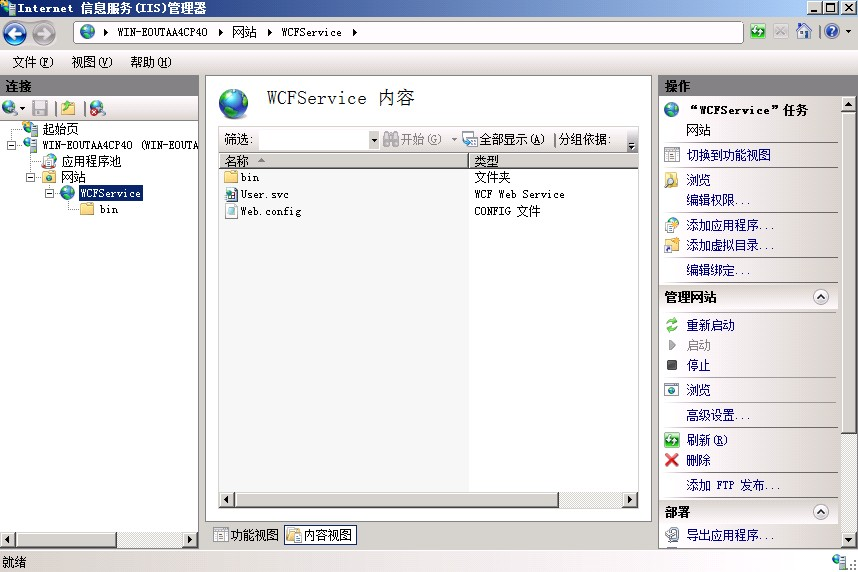
Task: Collapse the 部署 section chevron
Action: 820,512
